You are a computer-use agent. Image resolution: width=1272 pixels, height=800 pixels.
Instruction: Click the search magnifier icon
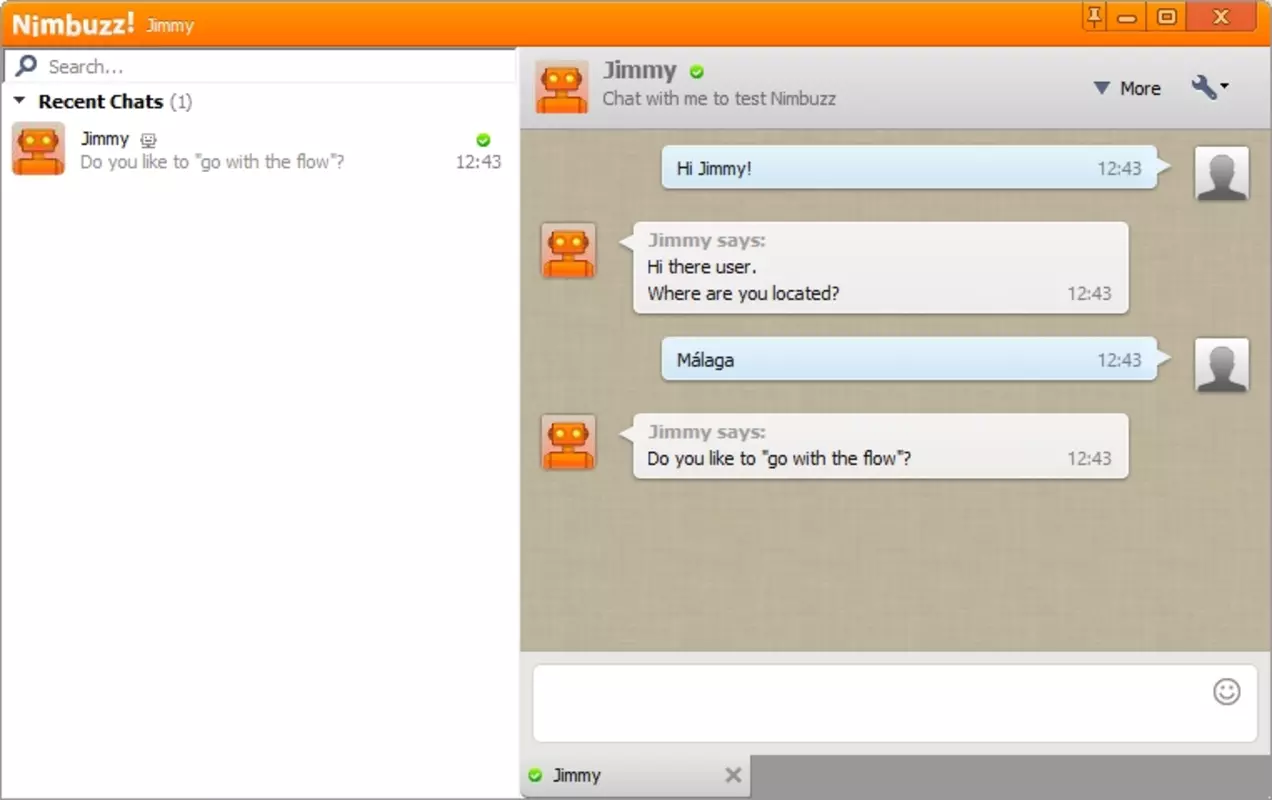tap(27, 66)
